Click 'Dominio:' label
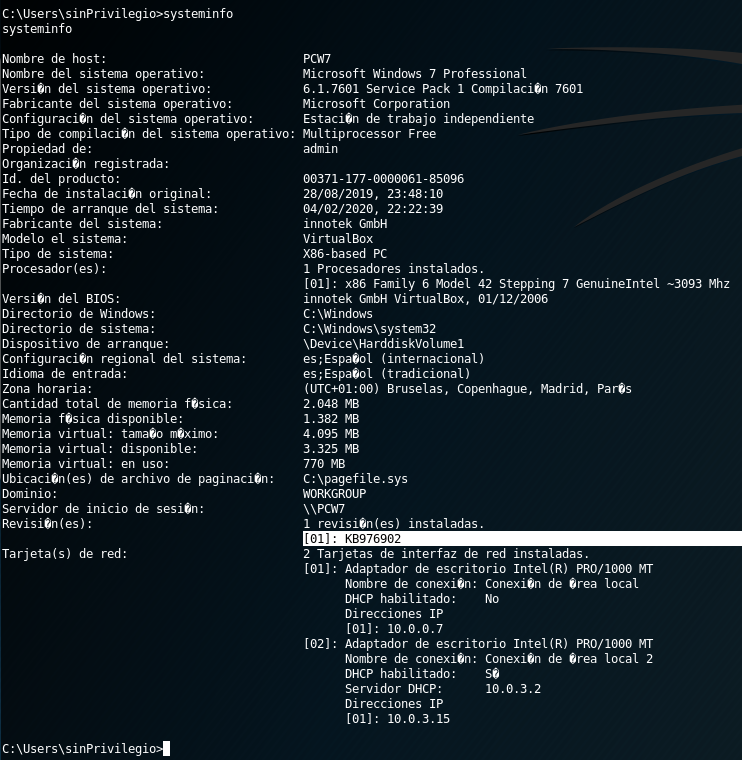 coord(30,494)
